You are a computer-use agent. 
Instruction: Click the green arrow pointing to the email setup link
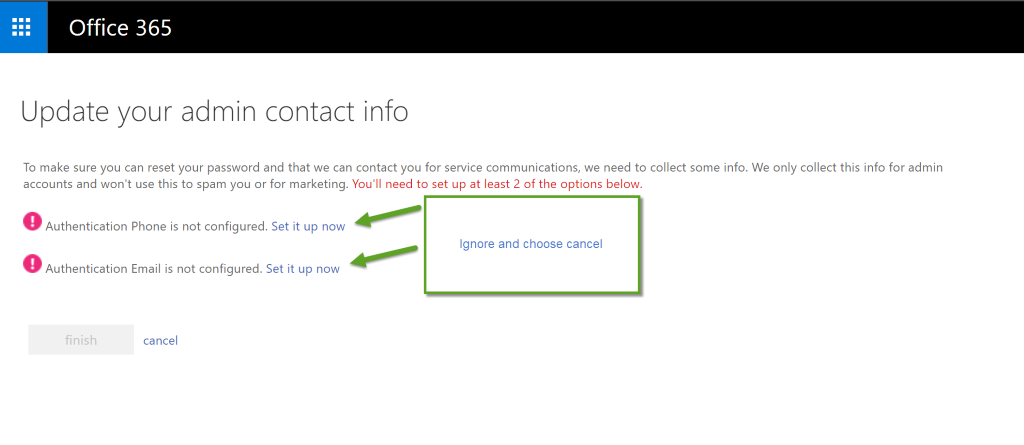(x=384, y=255)
